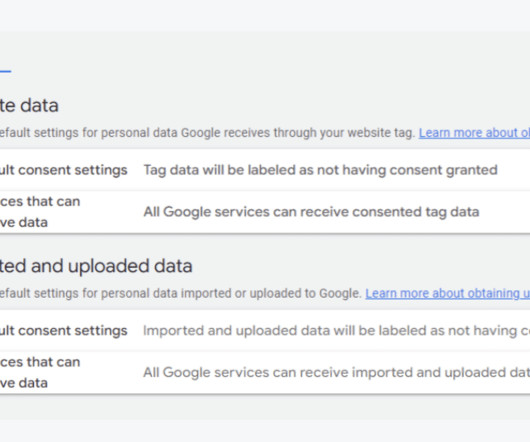Open imported data 'services that can receive' label
The height and width of the screenshot is (442, 530).
click(x=40, y=372)
